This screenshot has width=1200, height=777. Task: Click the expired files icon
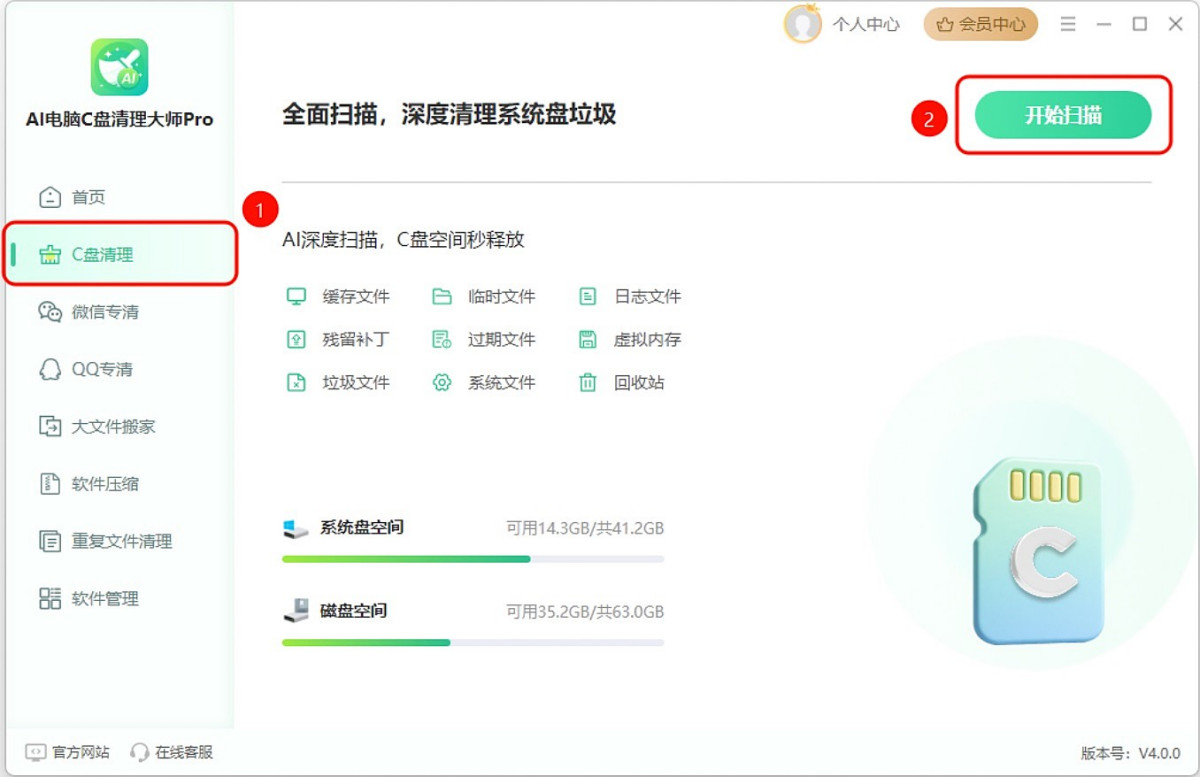442,339
